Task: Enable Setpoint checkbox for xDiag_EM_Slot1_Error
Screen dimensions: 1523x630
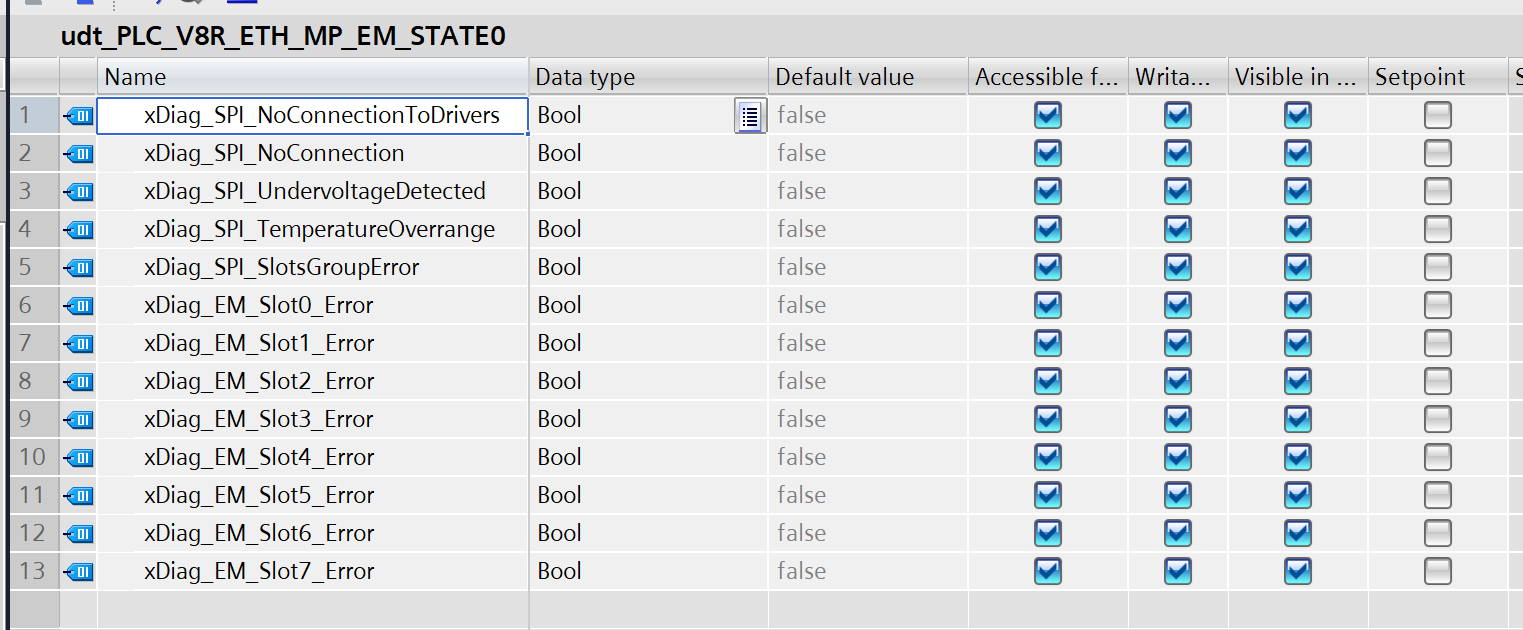Action: (1437, 344)
